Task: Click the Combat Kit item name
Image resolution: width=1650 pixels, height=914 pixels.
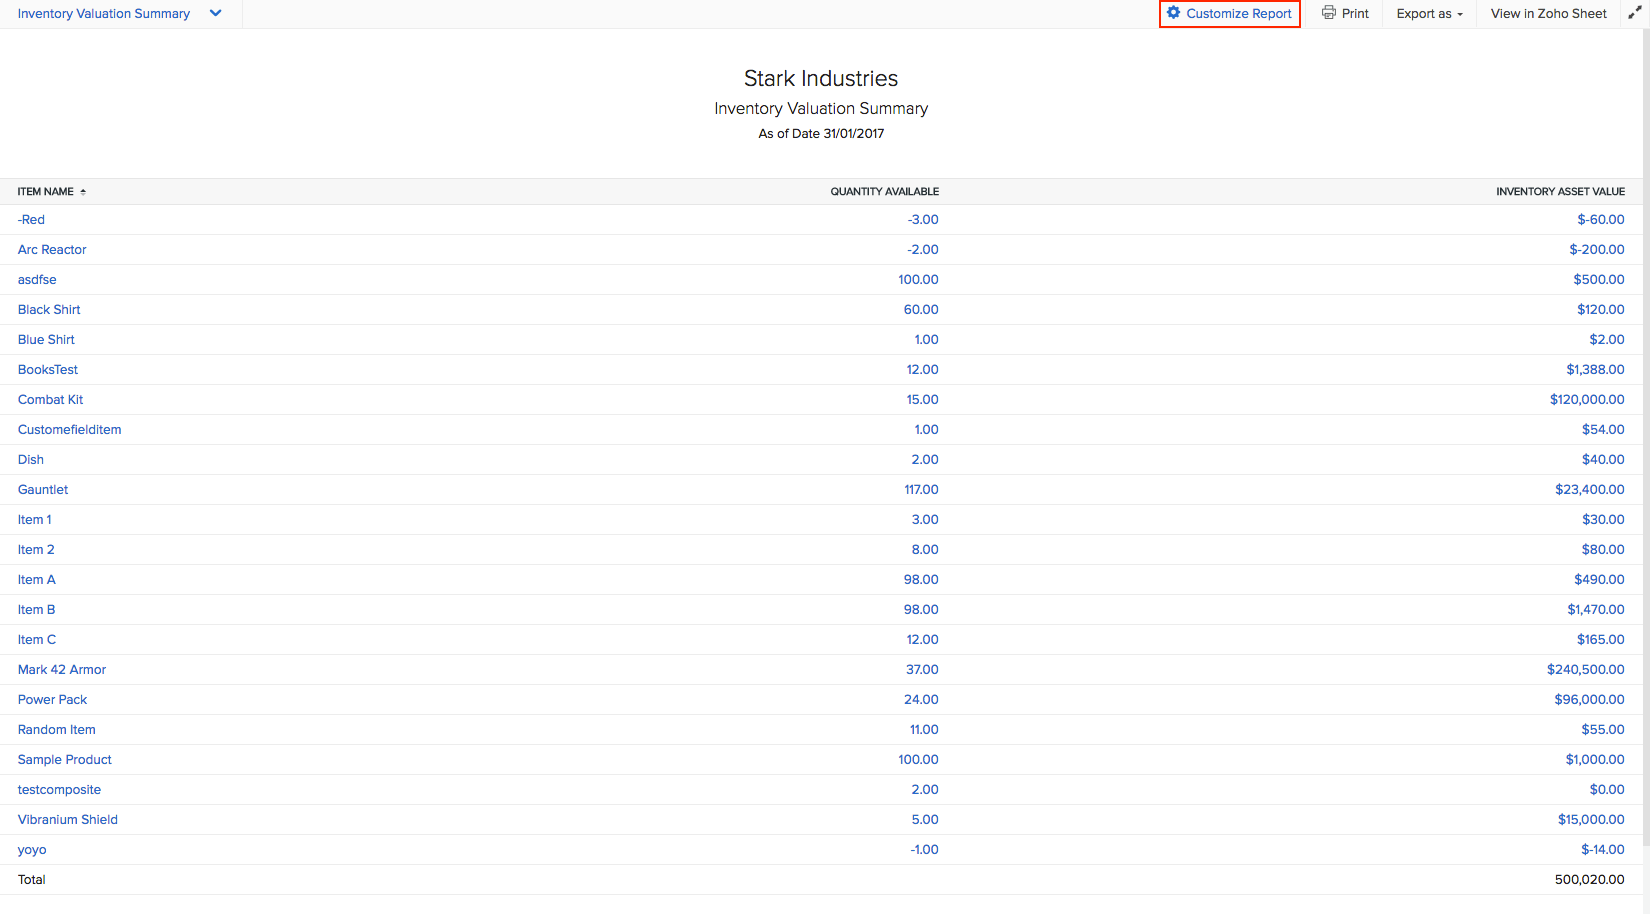Action: [50, 400]
